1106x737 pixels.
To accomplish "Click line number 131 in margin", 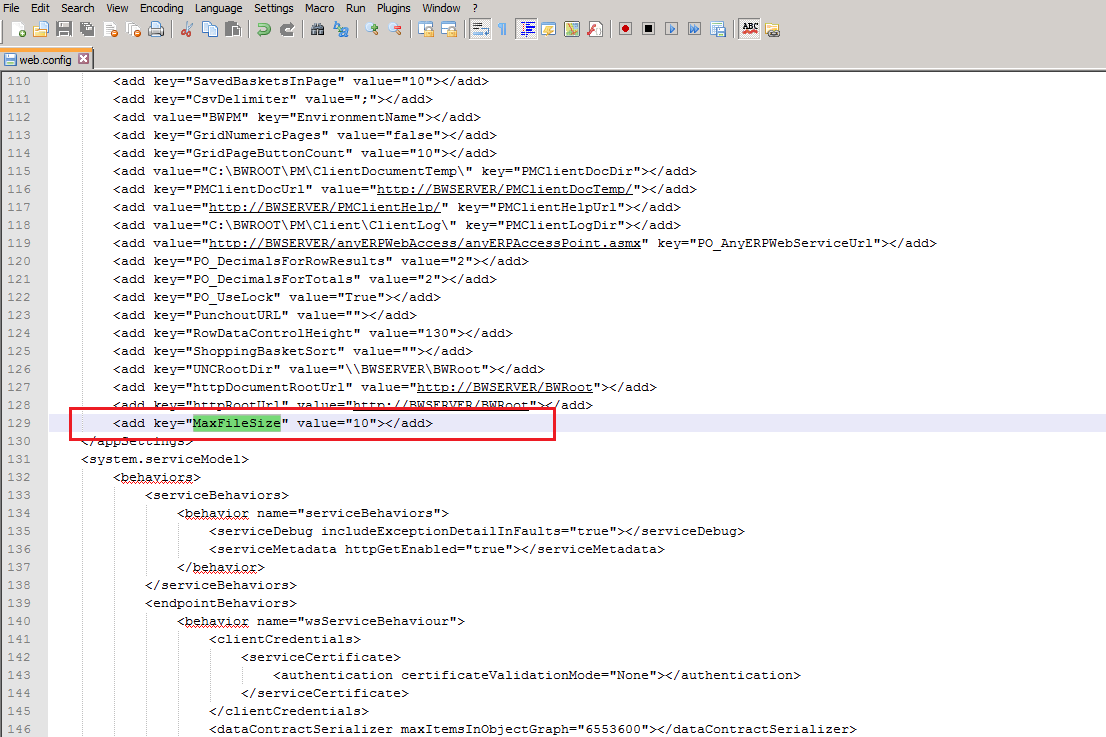I will click(19, 459).
